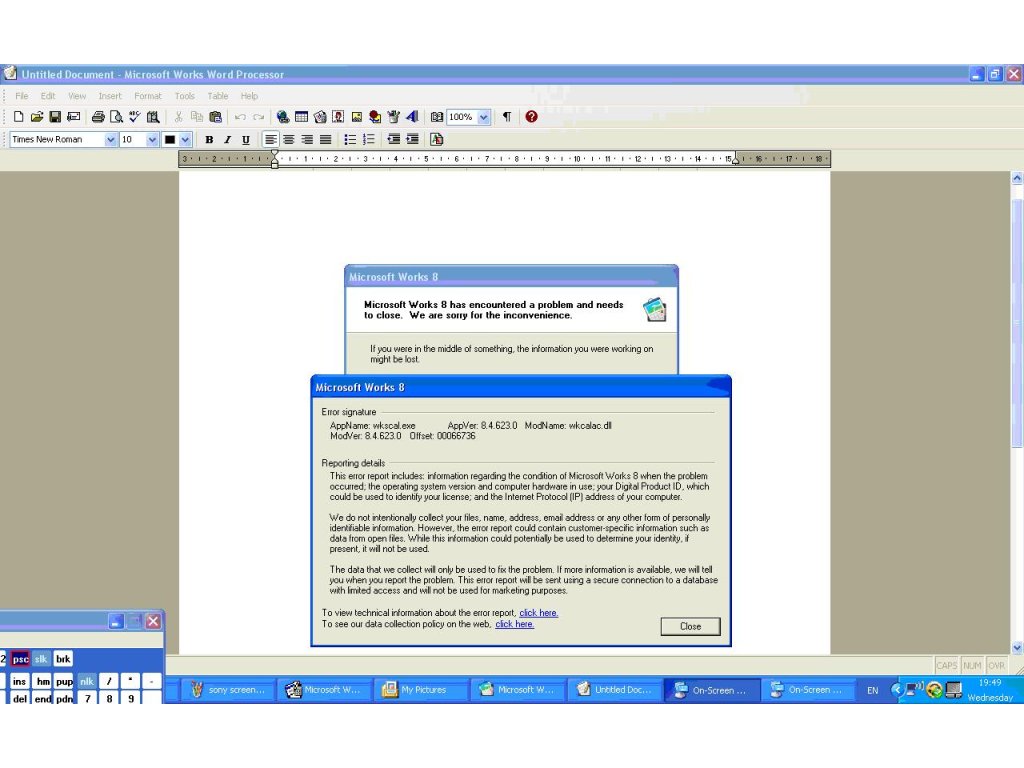Viewport: 1024px width, 768px height.
Task: Click the 19:49 Wednesday taskbar clock
Action: click(990, 690)
